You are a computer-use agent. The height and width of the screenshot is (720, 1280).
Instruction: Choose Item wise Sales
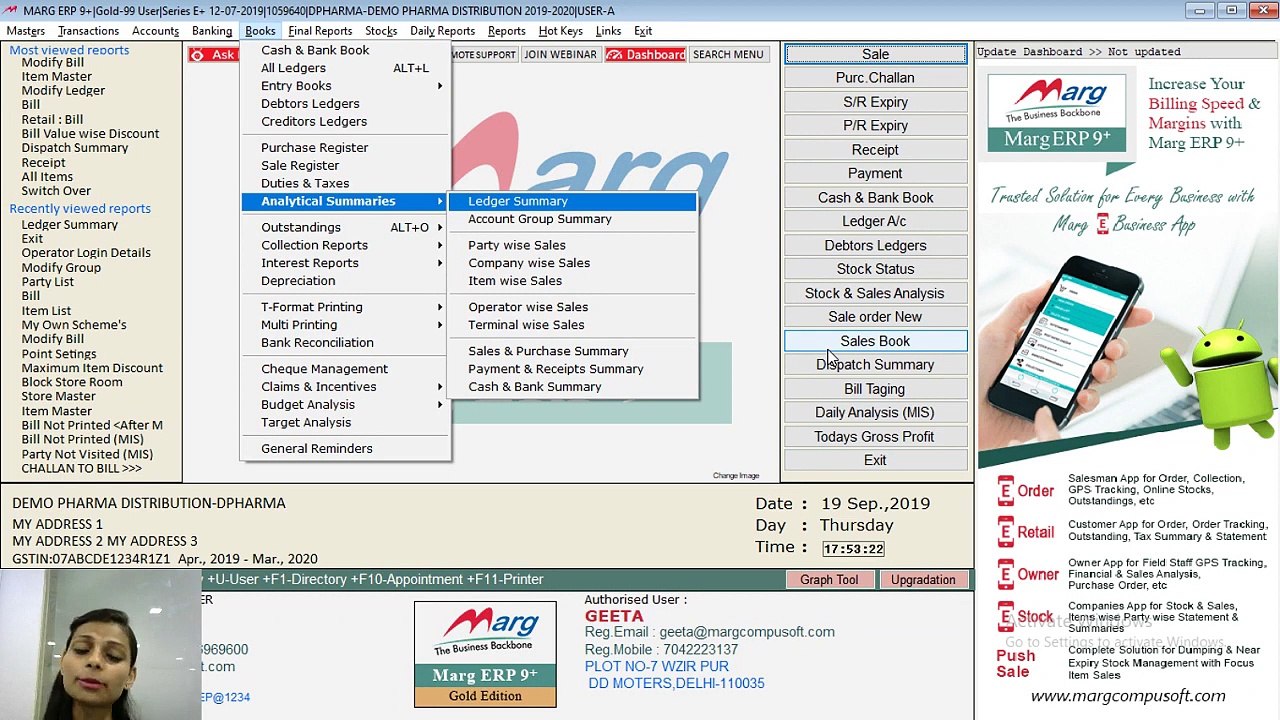pyautogui.click(x=572, y=281)
